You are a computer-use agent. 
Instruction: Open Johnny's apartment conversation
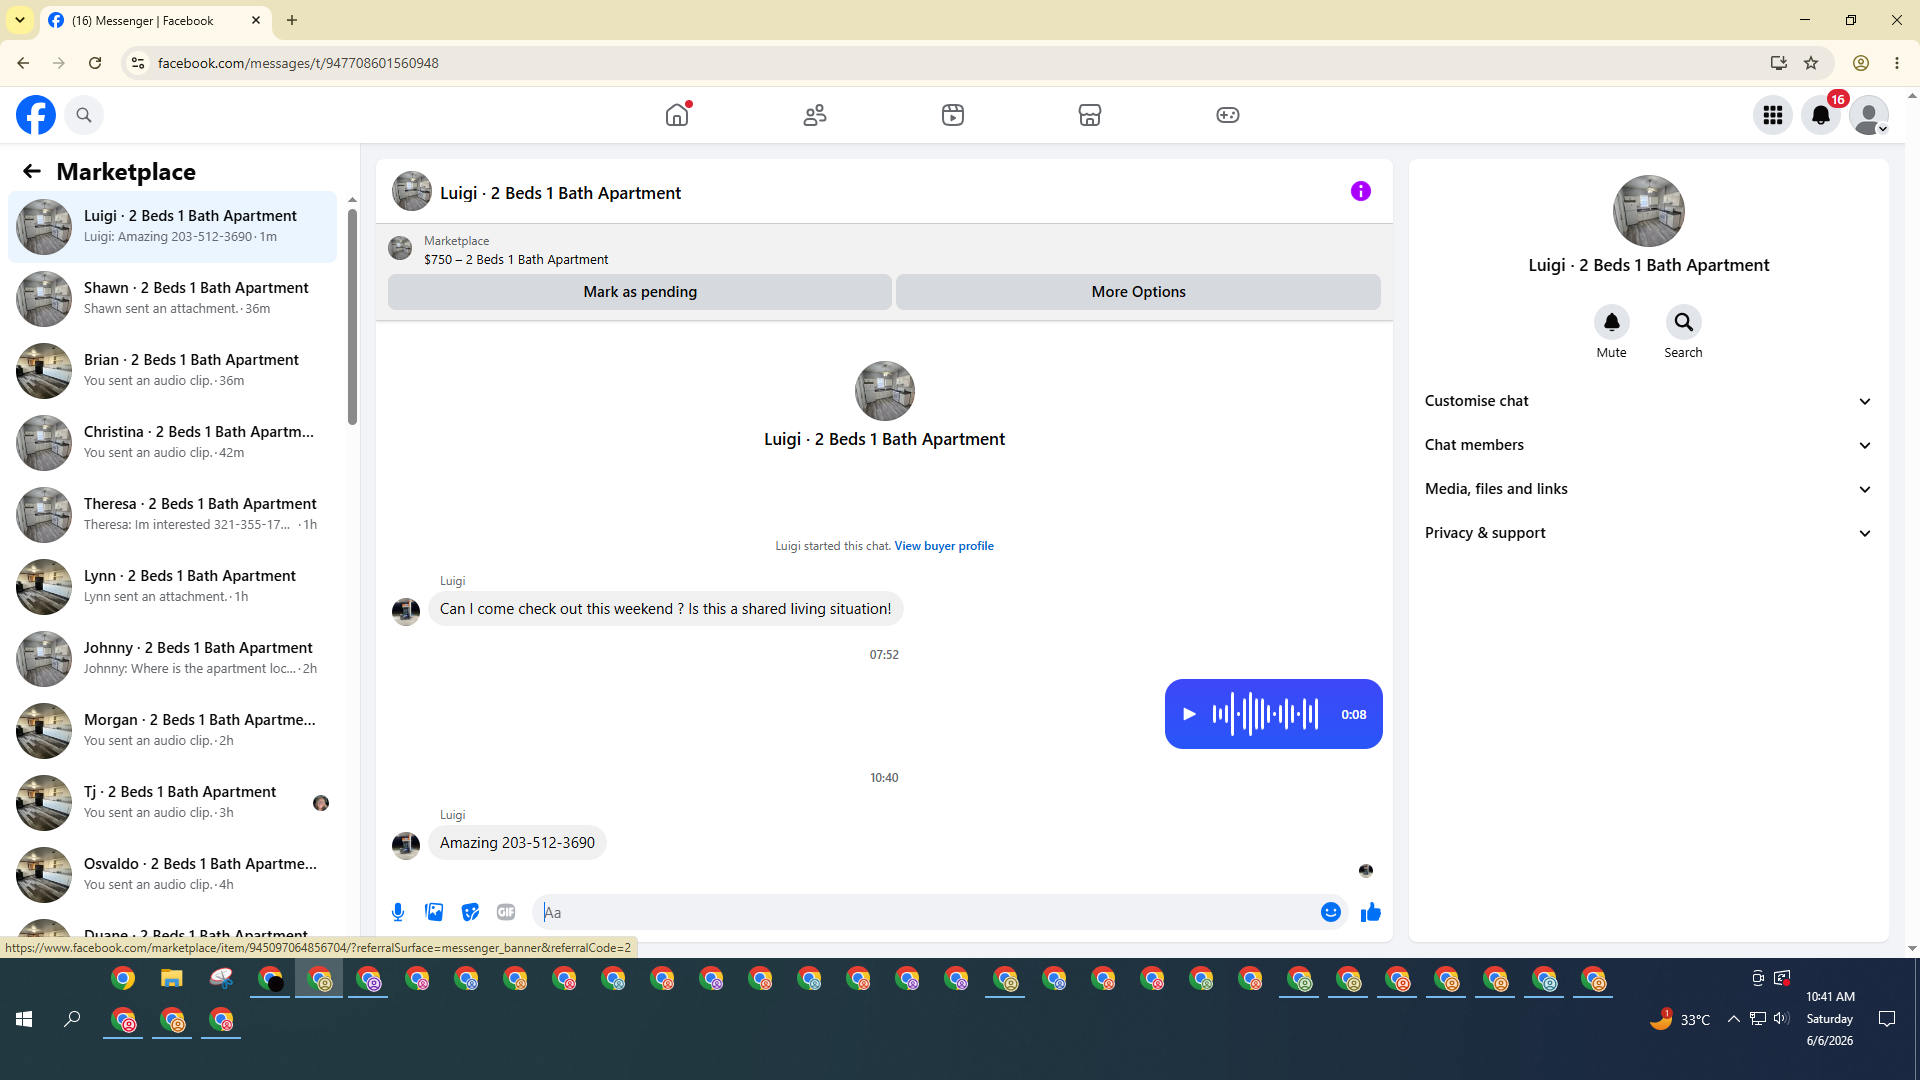[x=173, y=658]
